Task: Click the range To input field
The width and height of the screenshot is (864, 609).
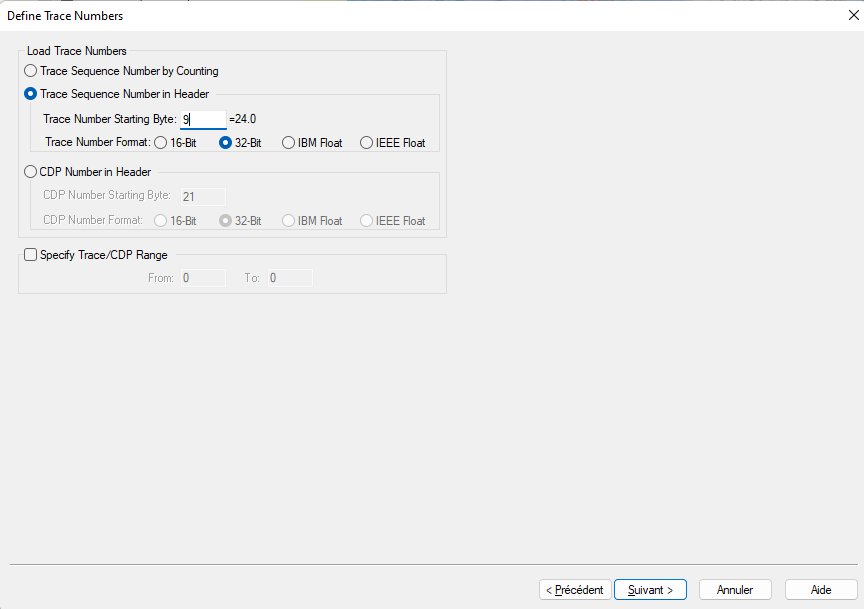Action: [289, 278]
